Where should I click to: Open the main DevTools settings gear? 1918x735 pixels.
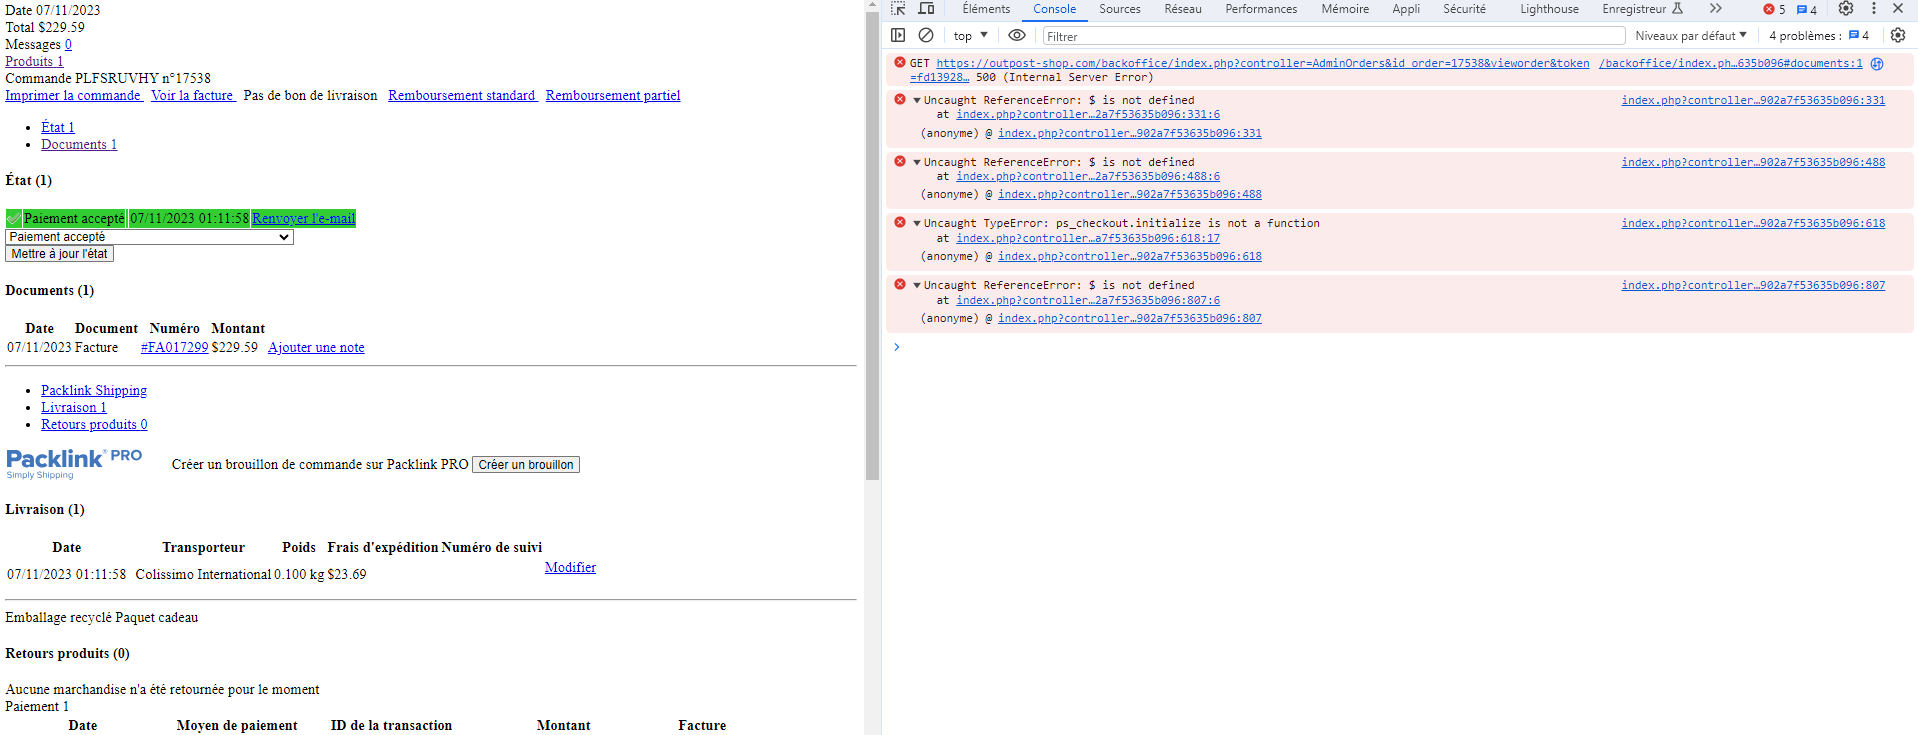click(x=1846, y=9)
